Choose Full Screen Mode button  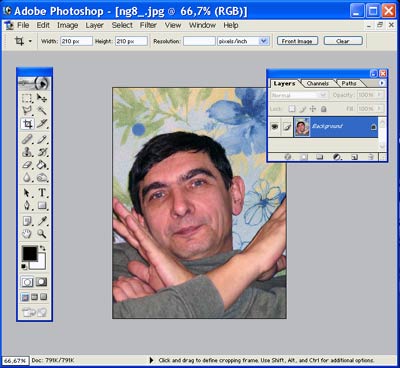[x=43, y=297]
